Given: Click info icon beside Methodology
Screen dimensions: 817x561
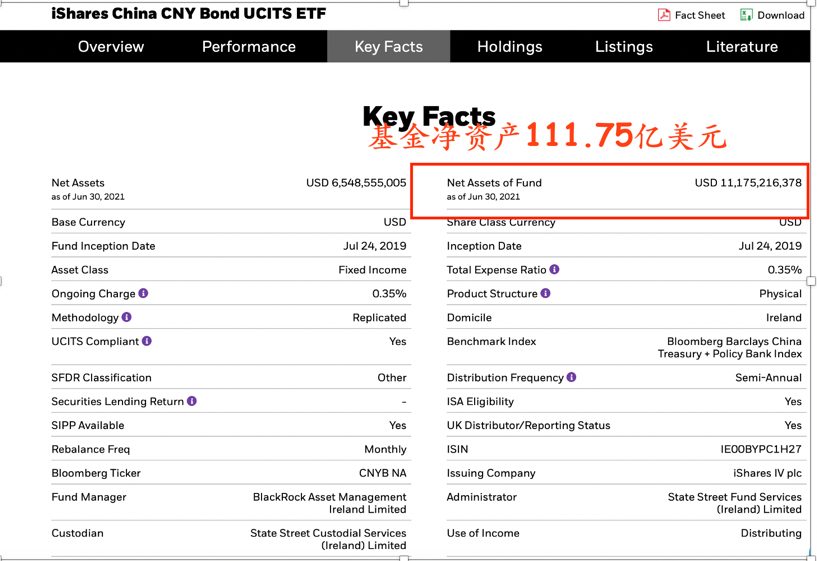Looking at the screenshot, I should pos(127,317).
